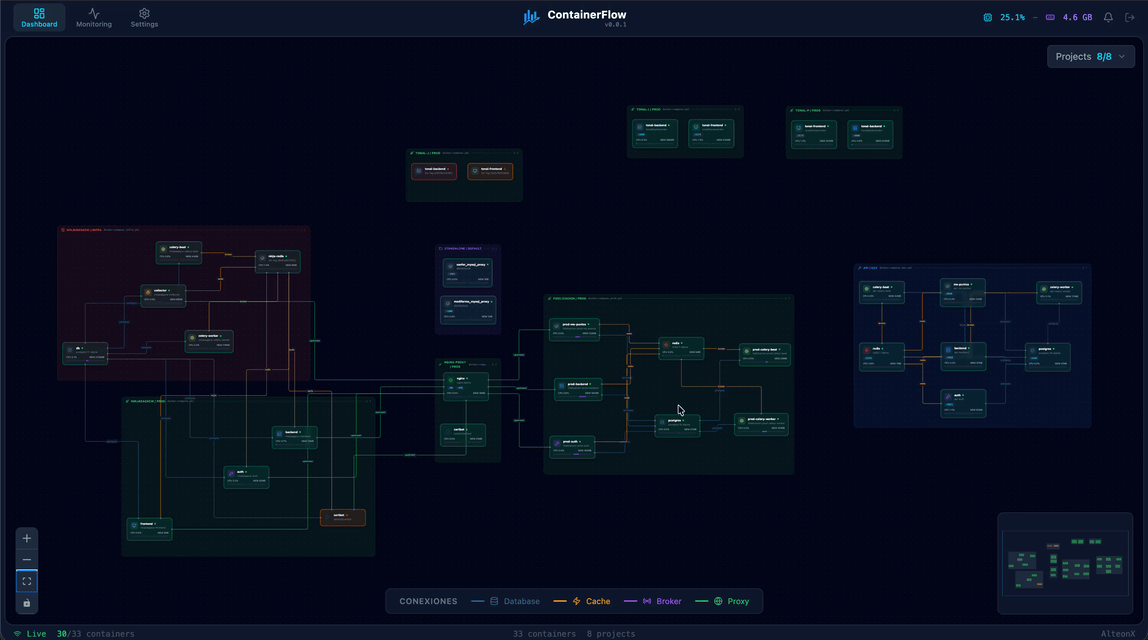The image size is (1148, 640).
Task: Click the minimap overview panel
Action: point(1065,563)
